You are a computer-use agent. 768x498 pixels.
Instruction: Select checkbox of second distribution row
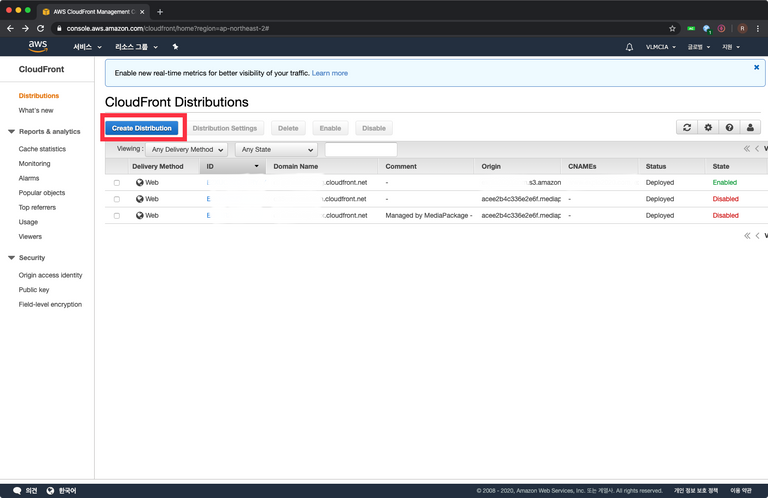(117, 199)
